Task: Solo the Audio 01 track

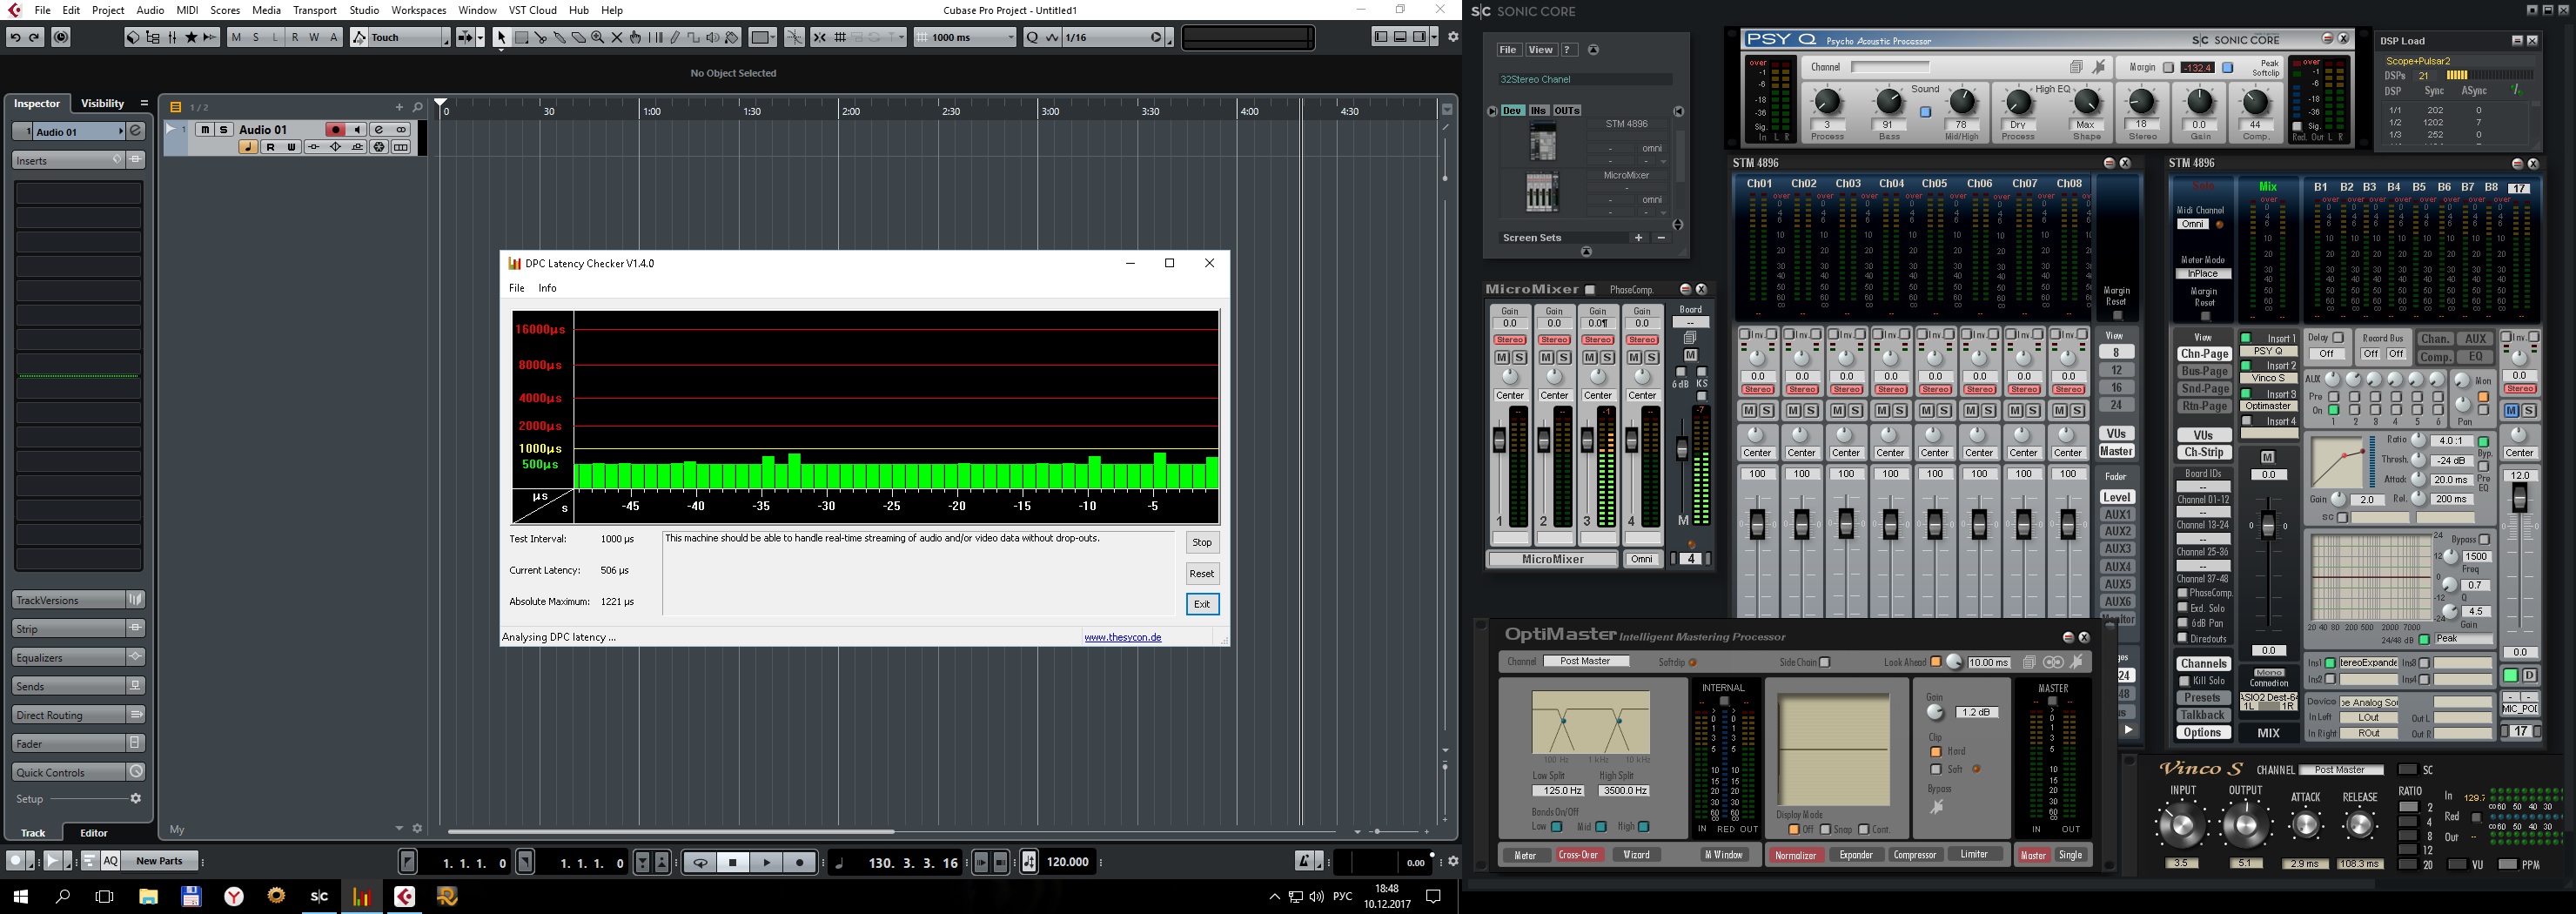Action: (223, 130)
